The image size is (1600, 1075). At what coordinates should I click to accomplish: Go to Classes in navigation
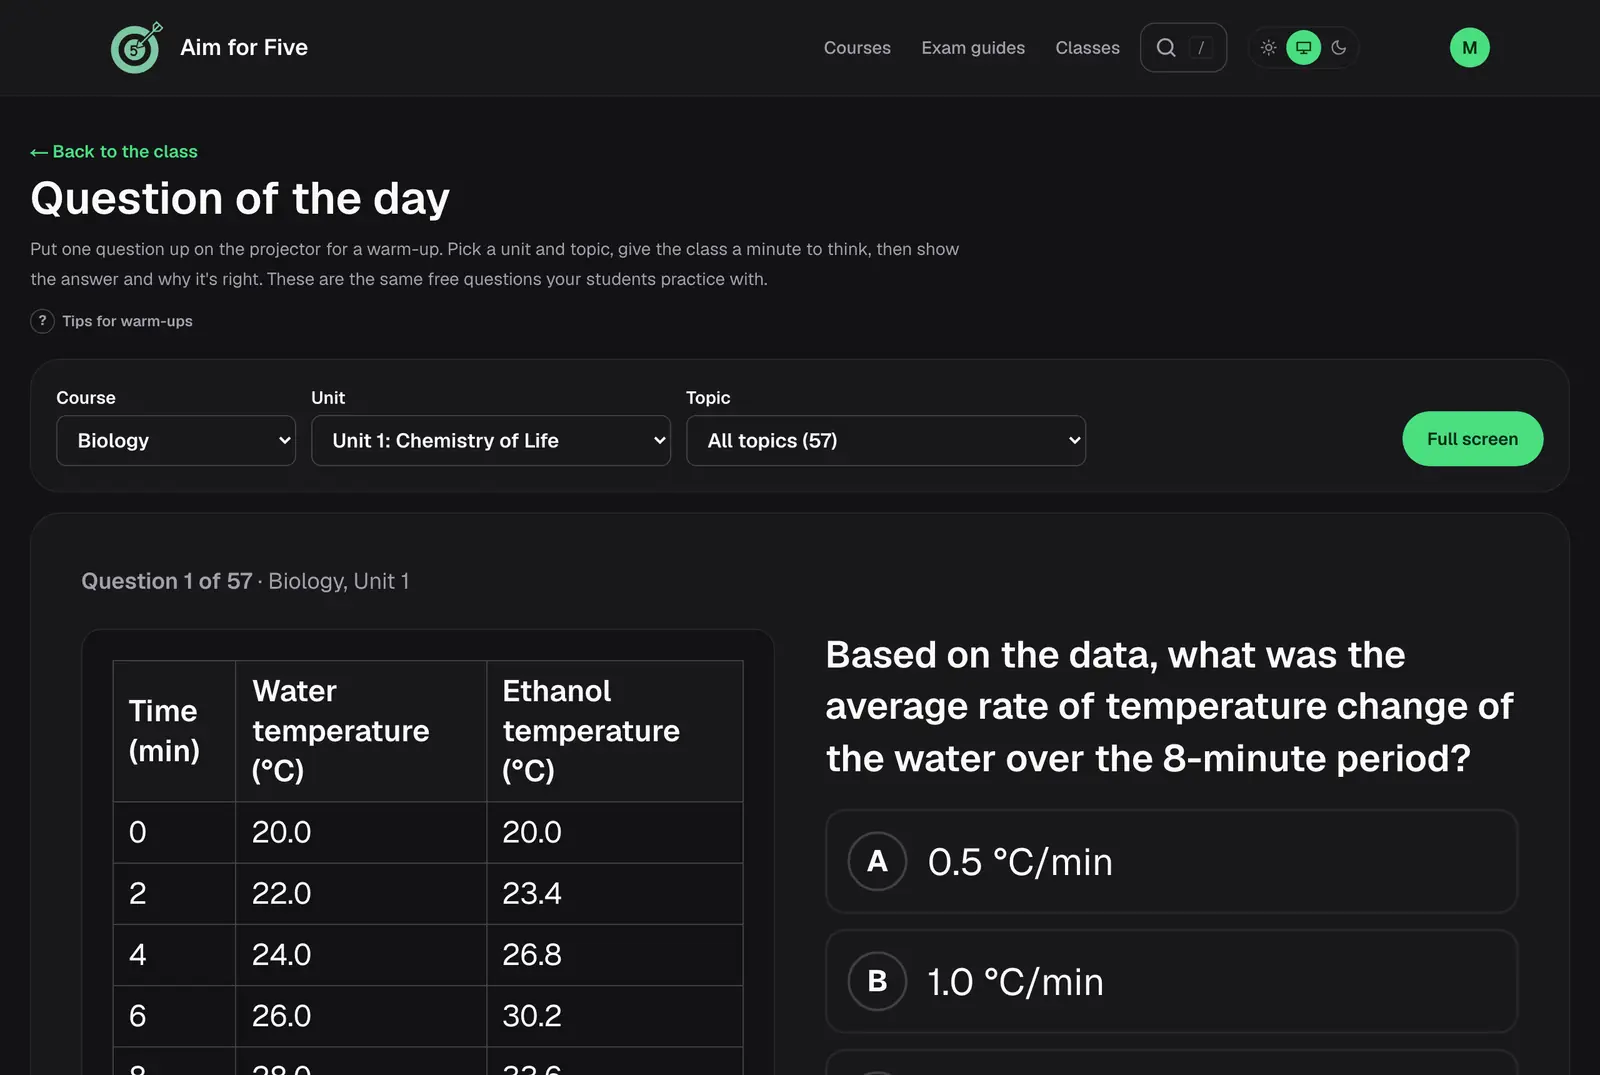pyautogui.click(x=1087, y=47)
